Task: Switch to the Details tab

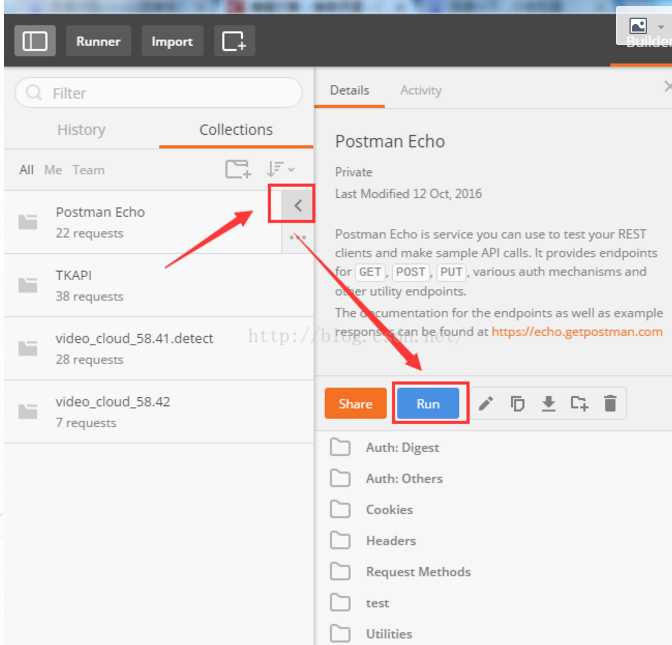Action: 349,90
